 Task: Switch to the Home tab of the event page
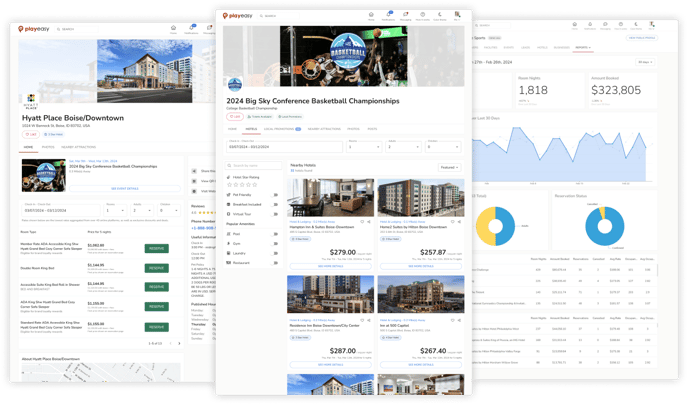point(233,129)
